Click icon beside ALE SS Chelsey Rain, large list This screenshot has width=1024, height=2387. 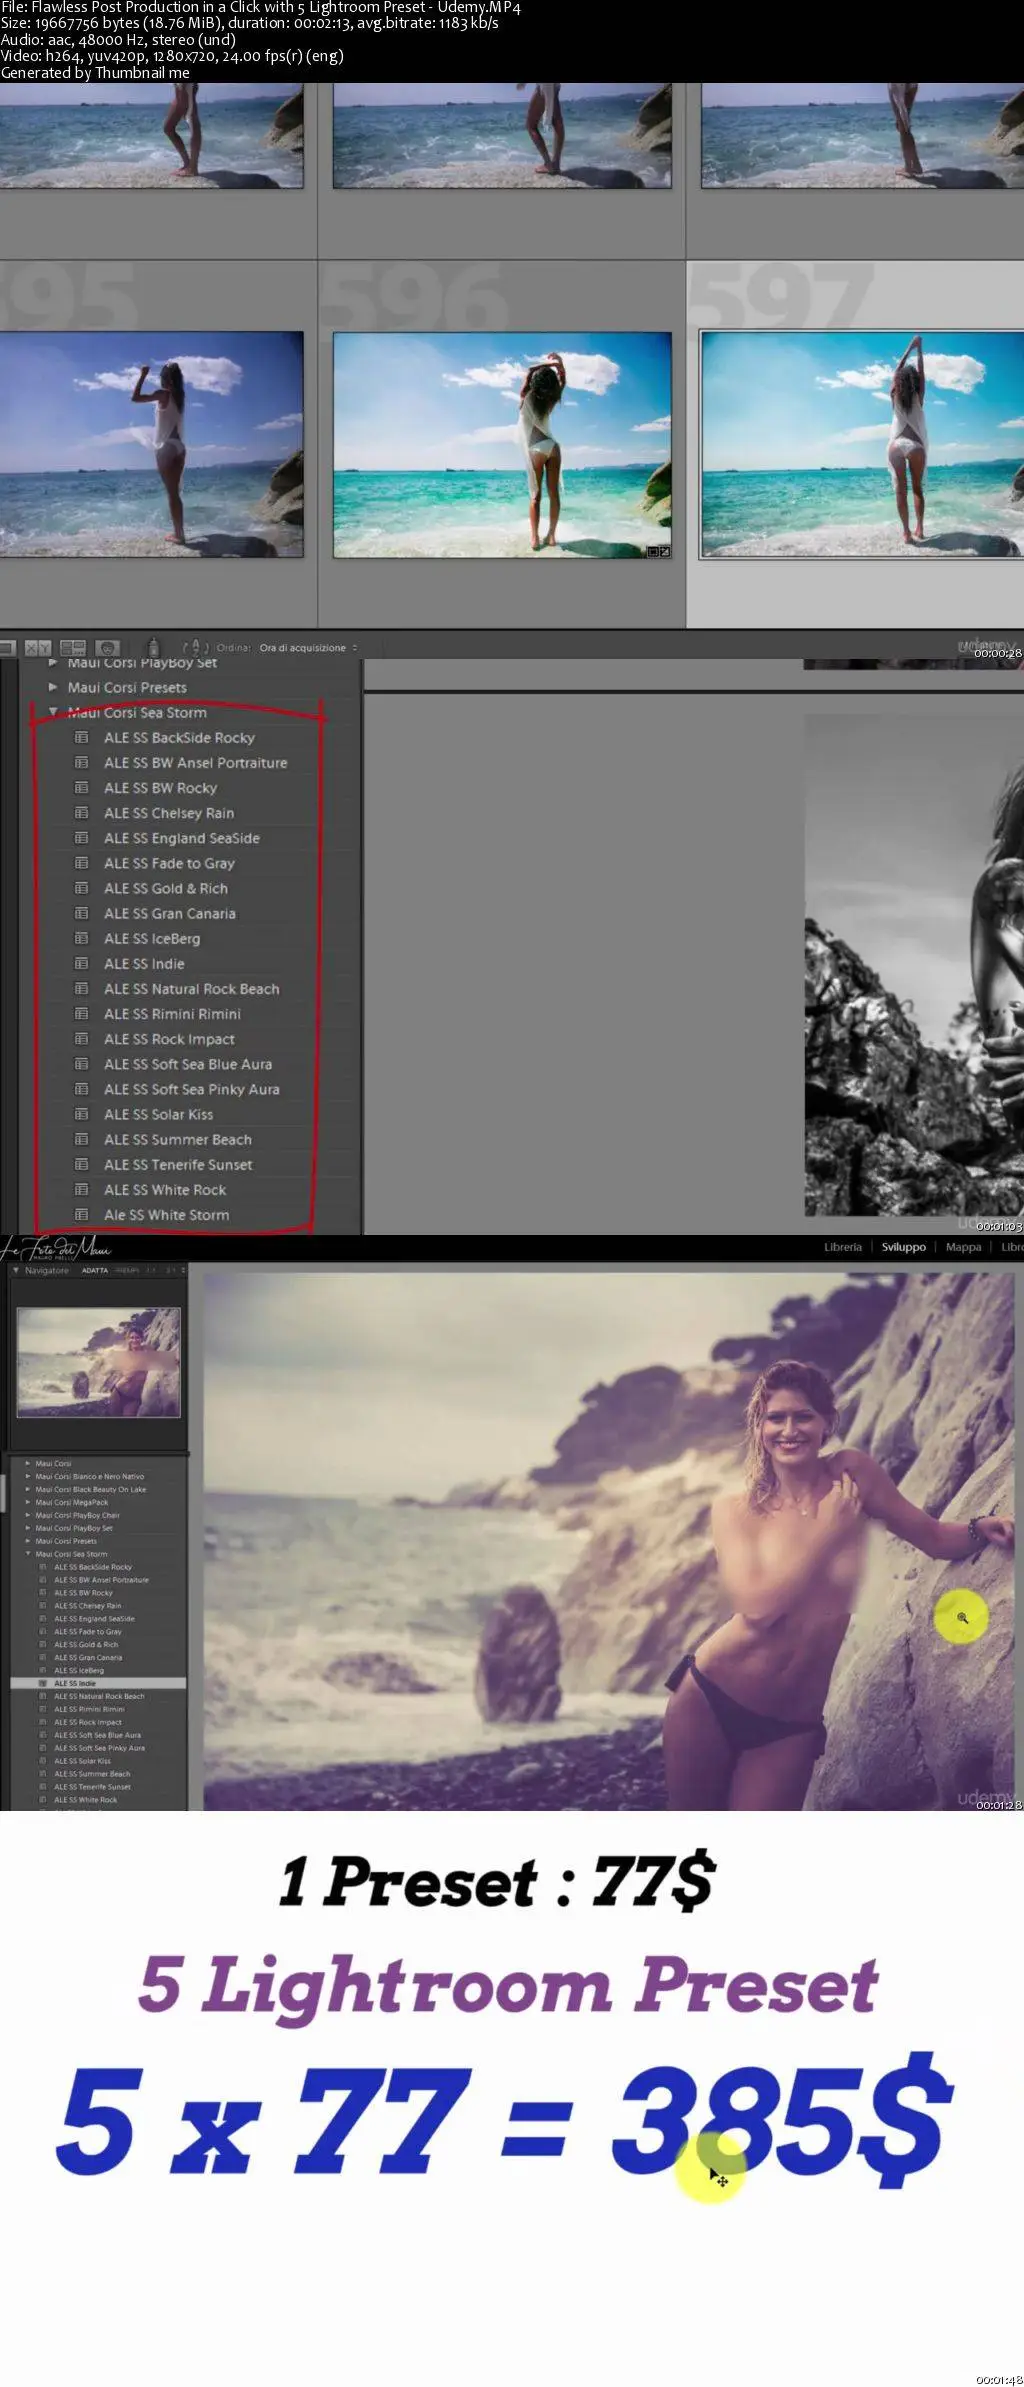pos(82,813)
